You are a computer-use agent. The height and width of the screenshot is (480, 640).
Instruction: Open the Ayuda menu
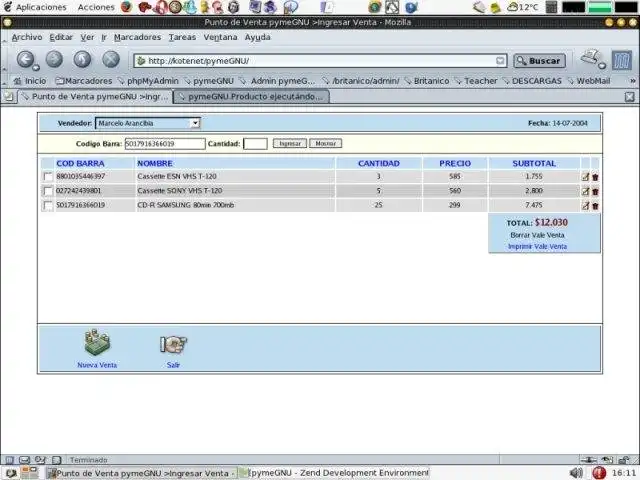click(x=258, y=37)
